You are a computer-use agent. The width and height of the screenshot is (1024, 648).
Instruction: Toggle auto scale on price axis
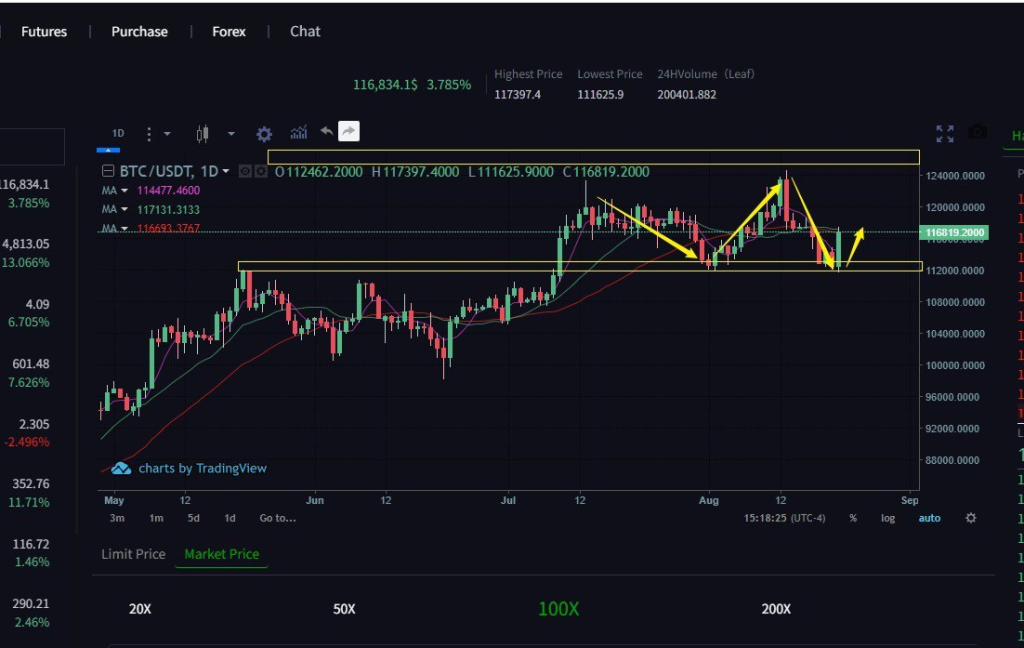929,518
